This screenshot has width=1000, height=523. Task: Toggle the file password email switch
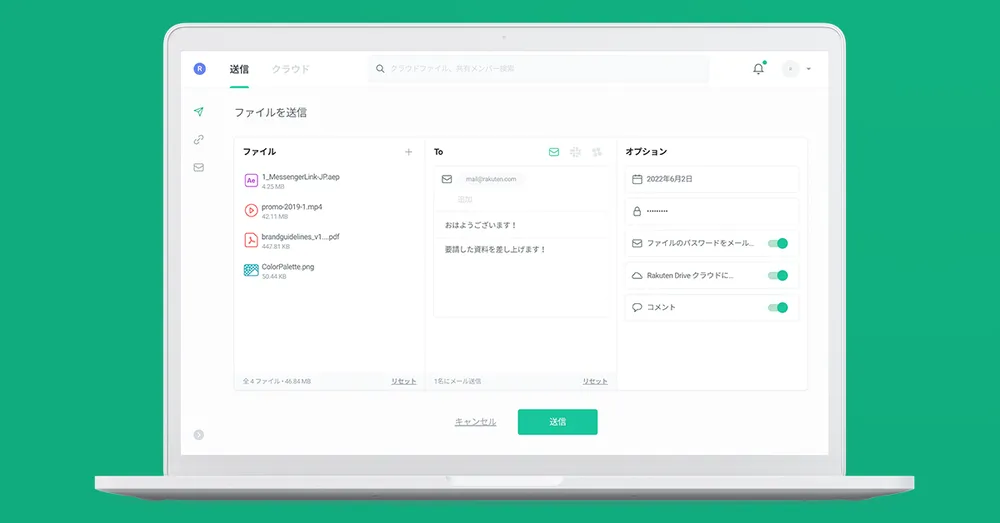(x=777, y=243)
